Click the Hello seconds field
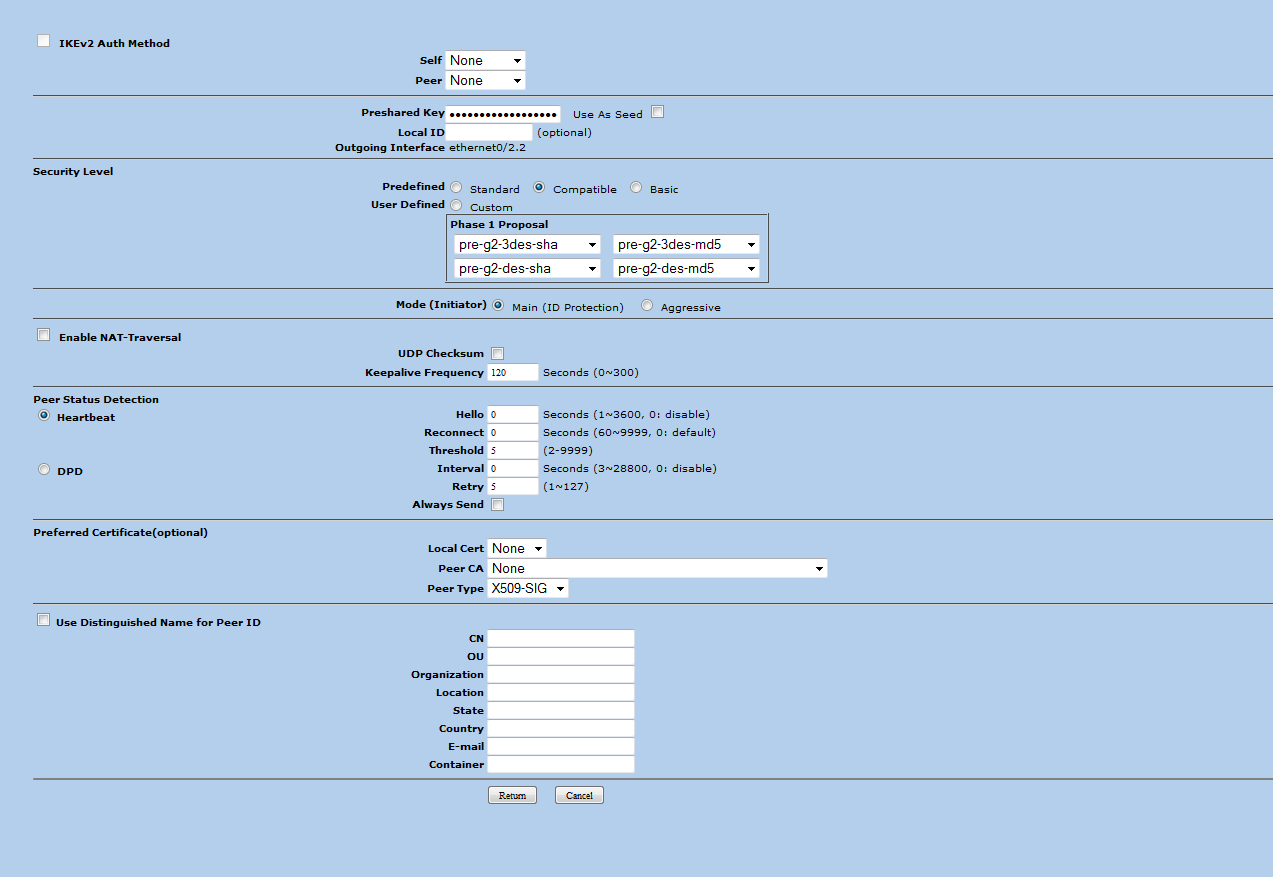This screenshot has height=877, width=1273. 513,414
